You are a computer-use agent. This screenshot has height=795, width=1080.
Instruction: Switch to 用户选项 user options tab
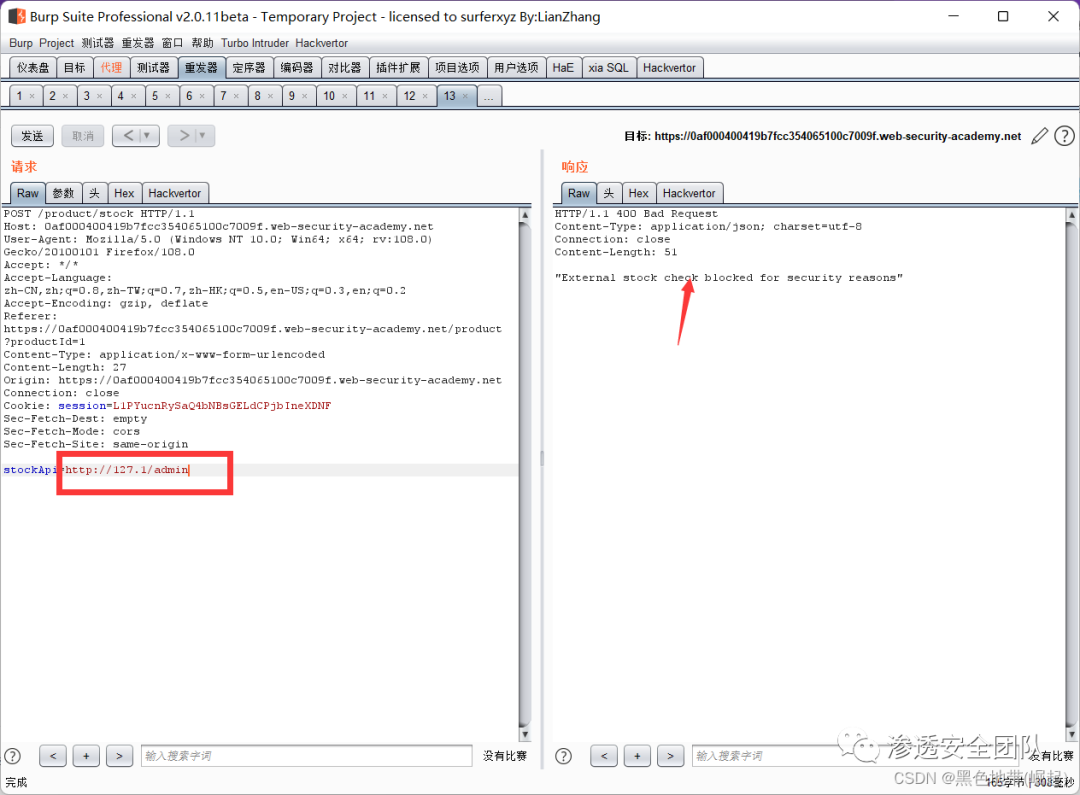[x=517, y=68]
